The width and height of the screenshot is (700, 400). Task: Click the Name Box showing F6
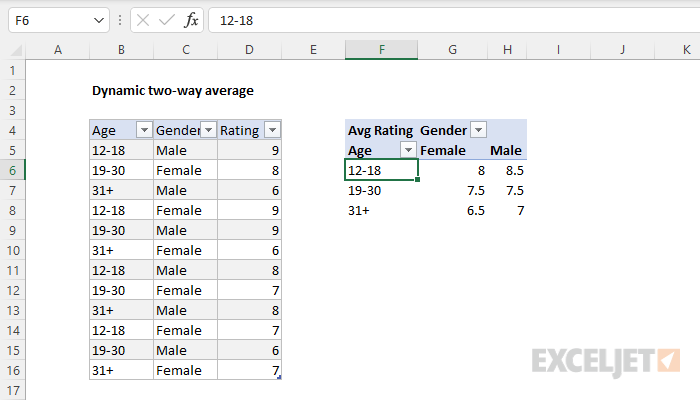[50, 20]
